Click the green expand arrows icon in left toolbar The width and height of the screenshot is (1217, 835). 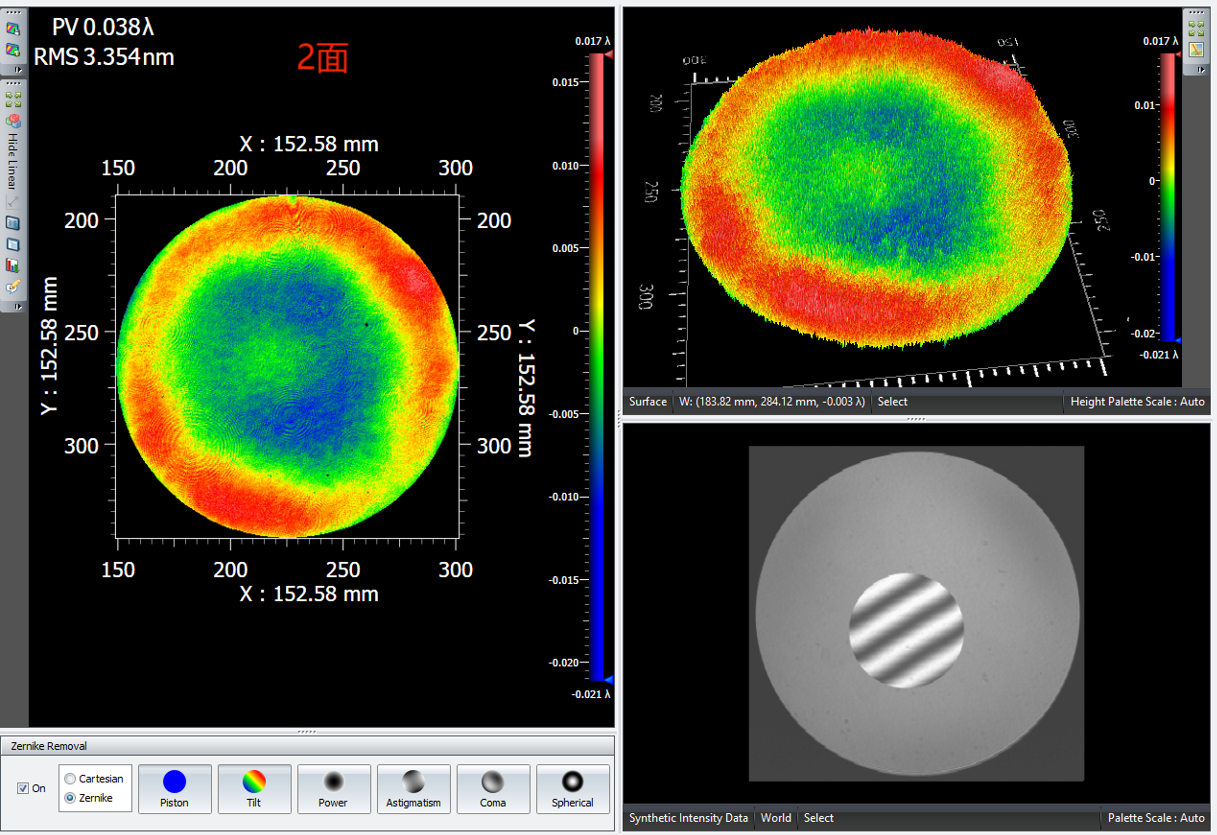[13, 100]
